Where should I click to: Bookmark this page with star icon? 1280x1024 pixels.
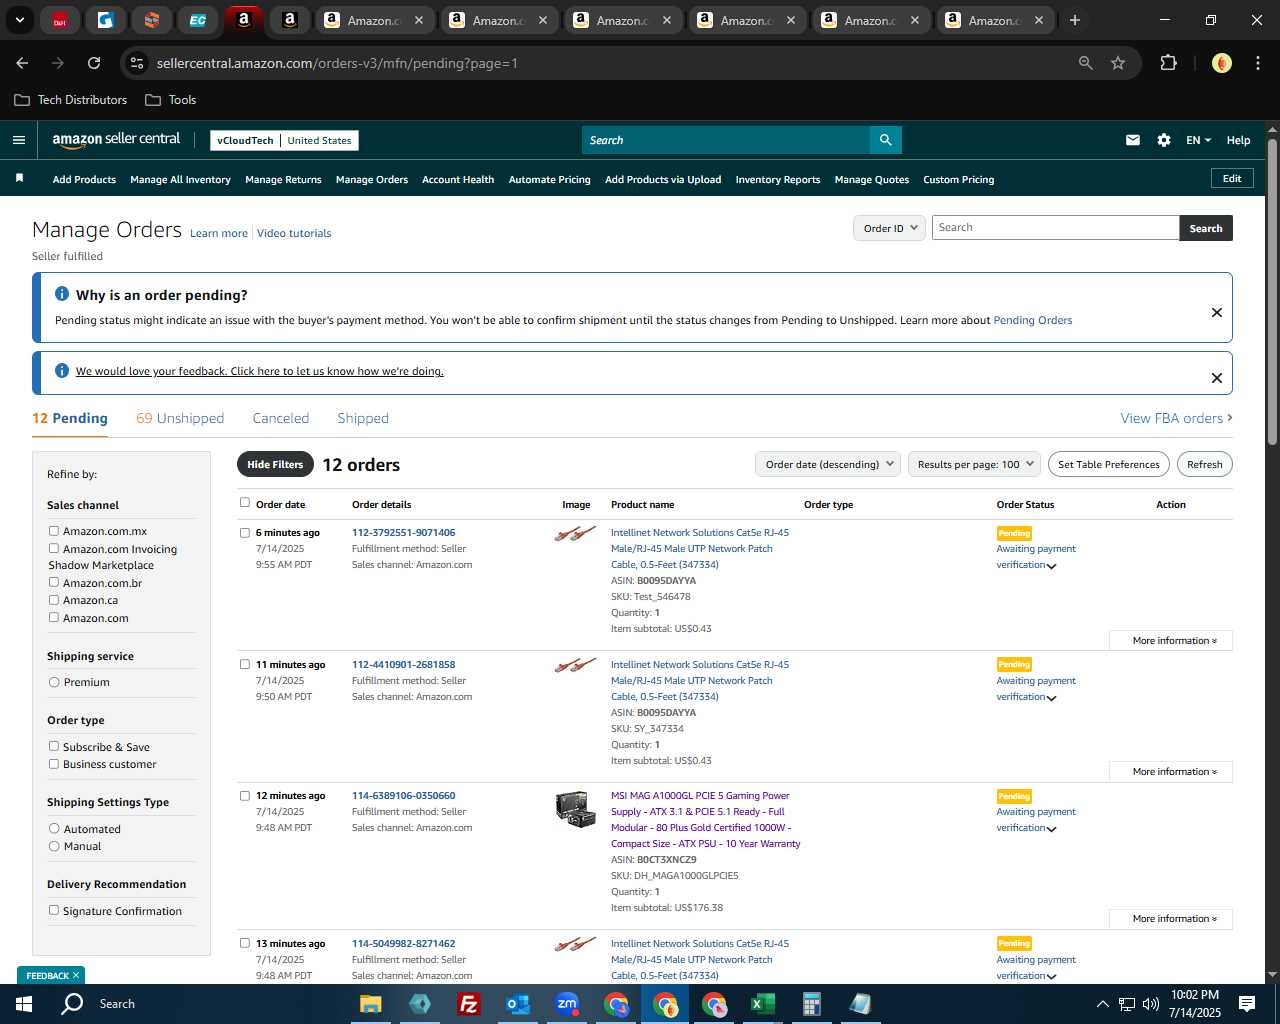1118,63
